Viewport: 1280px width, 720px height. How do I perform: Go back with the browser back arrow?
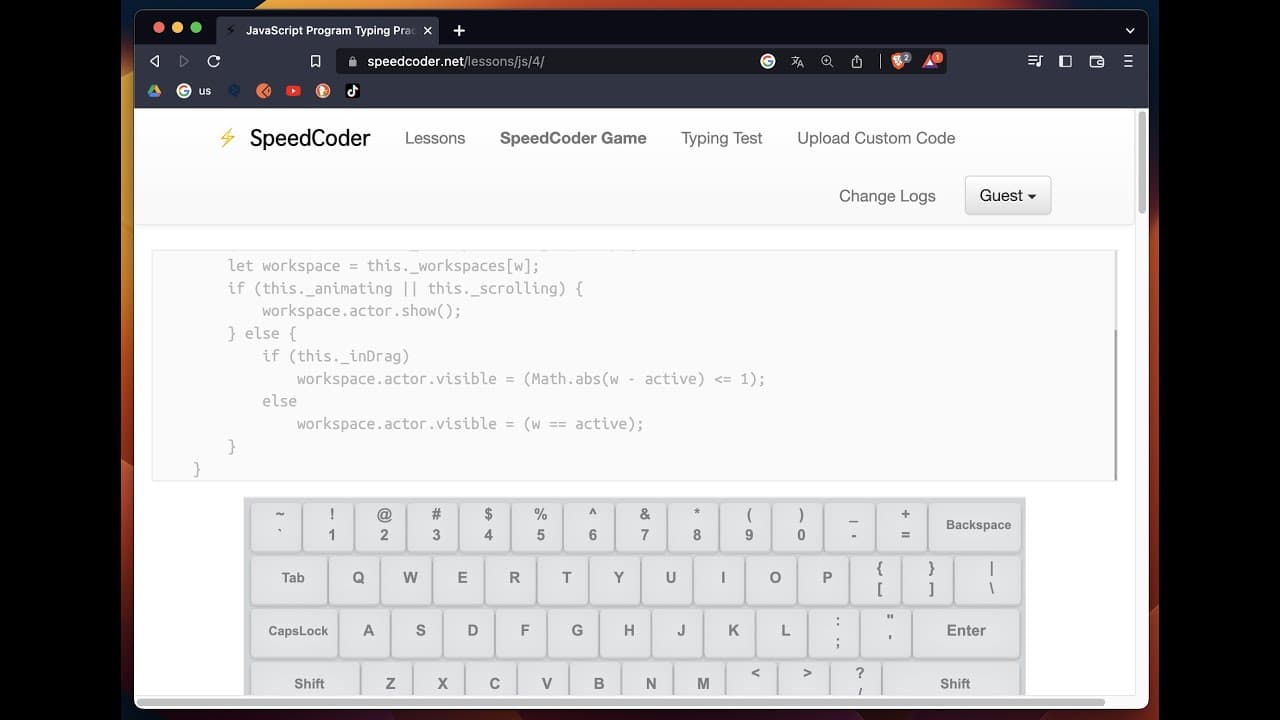pos(154,61)
